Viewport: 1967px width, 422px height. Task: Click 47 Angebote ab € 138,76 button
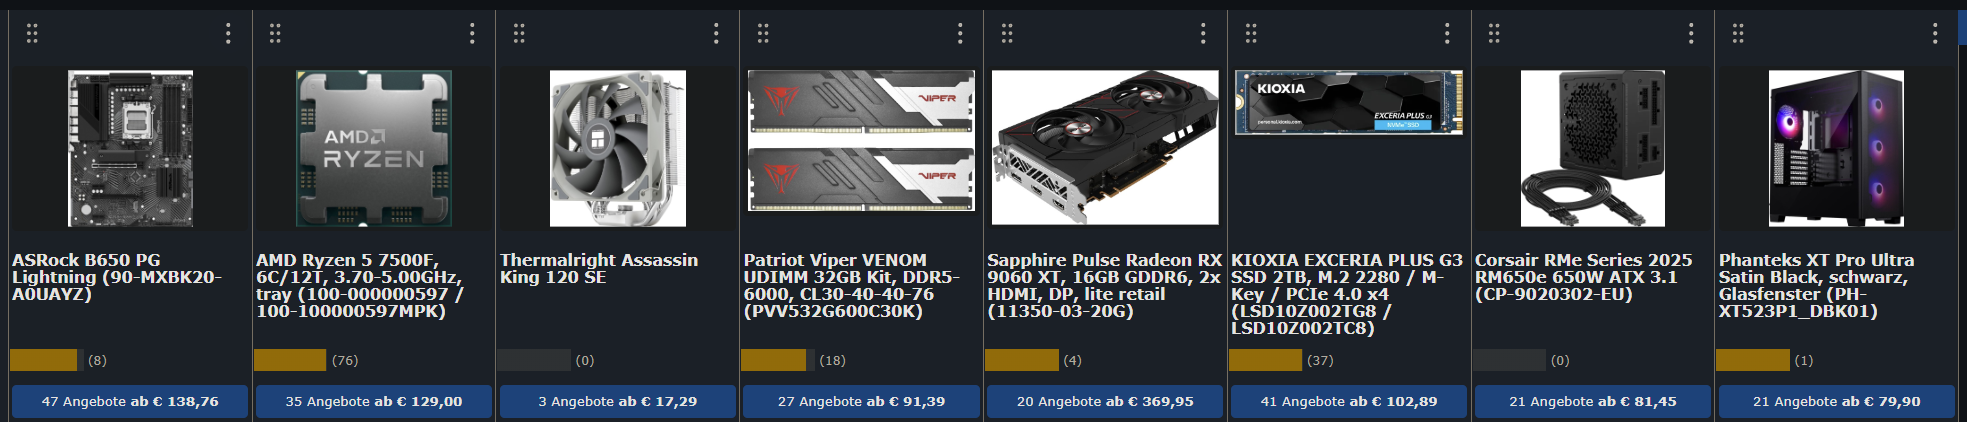tap(130, 402)
